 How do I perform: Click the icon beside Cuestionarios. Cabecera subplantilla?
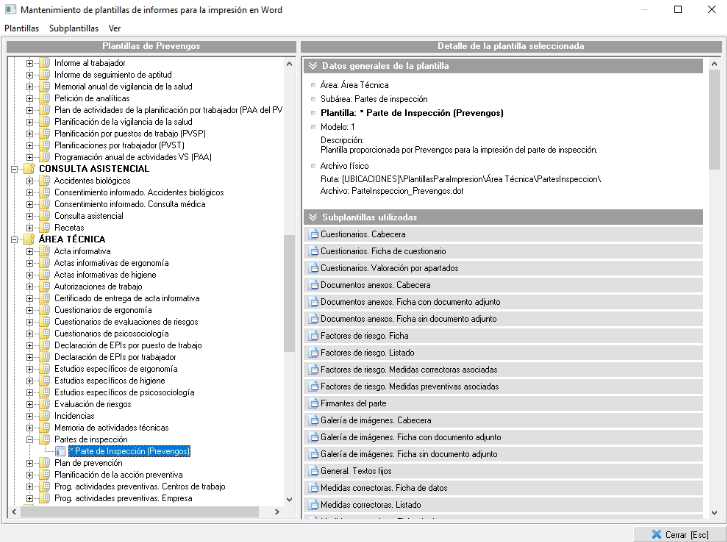pyautogui.click(x=313, y=233)
